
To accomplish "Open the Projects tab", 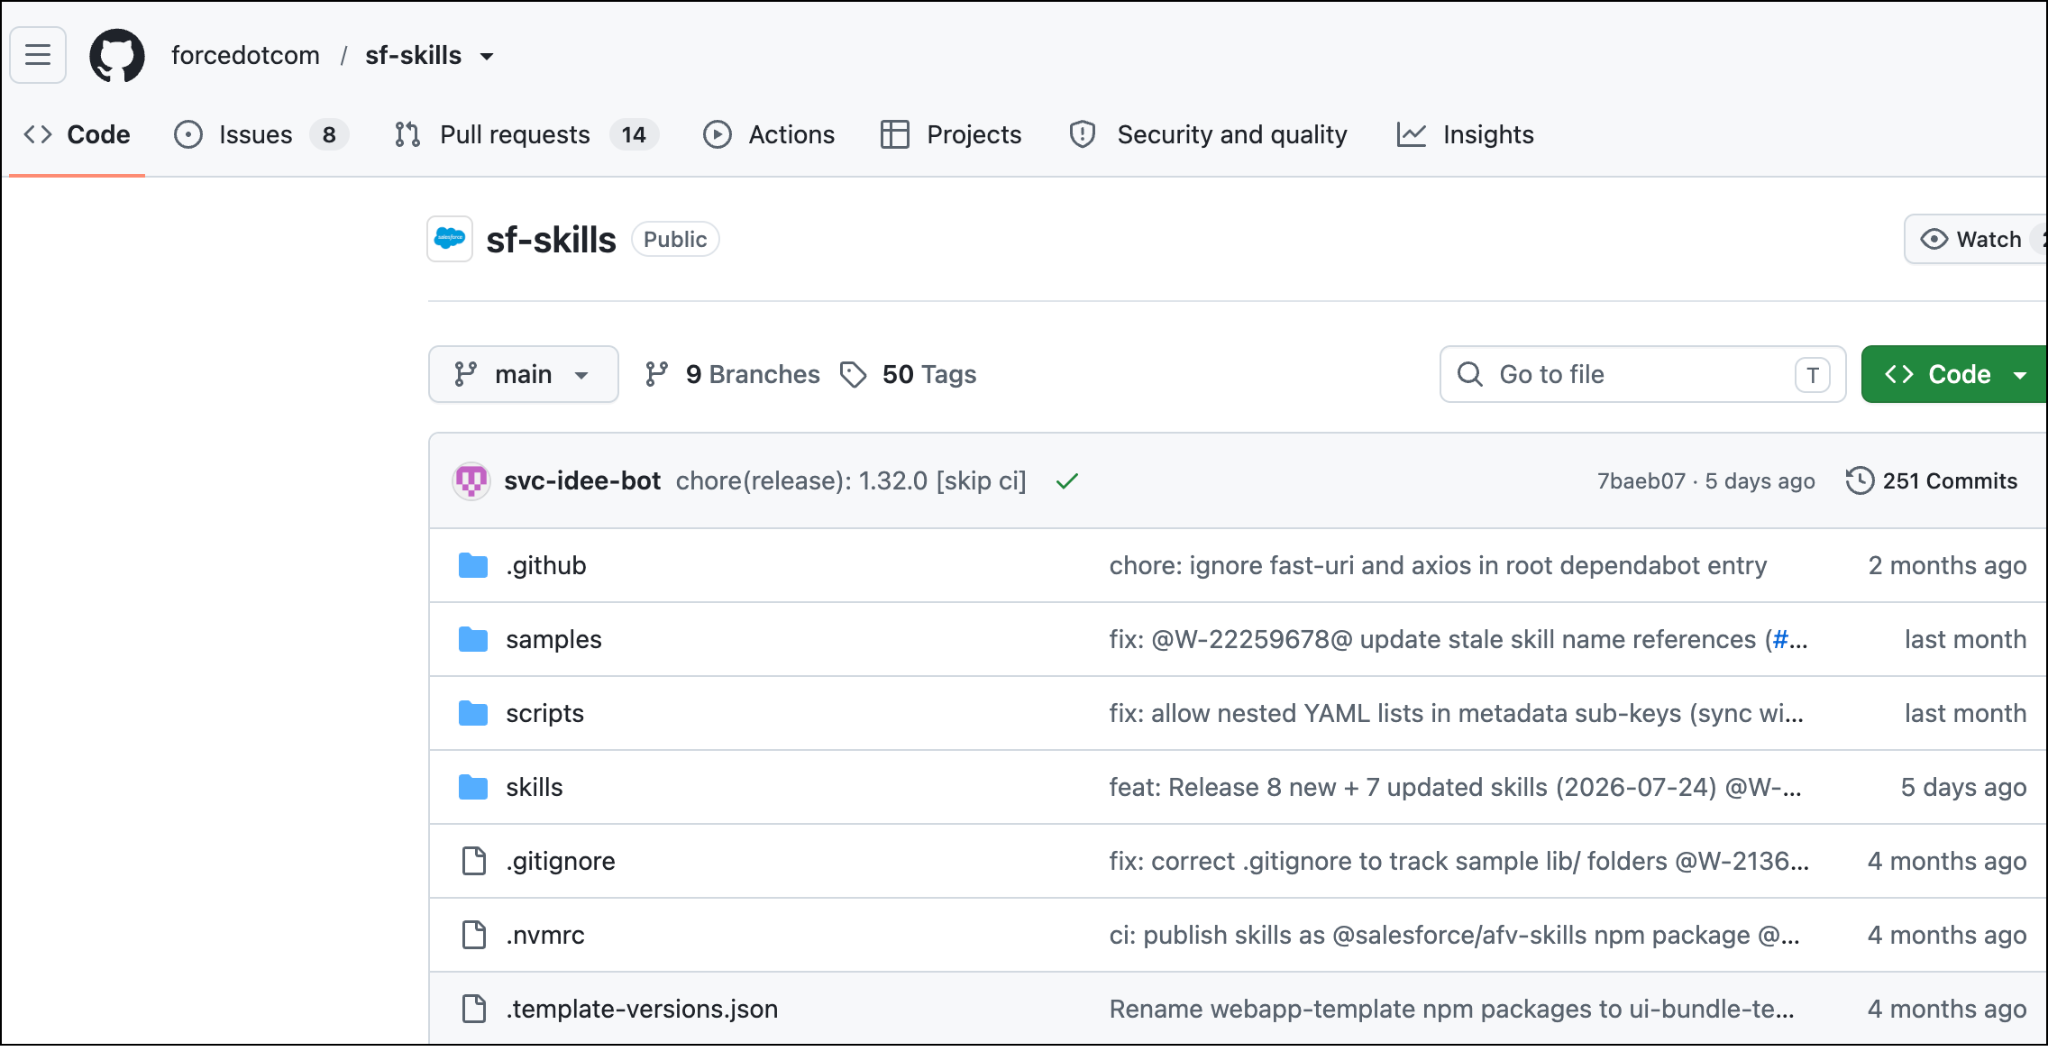I will tap(950, 134).
